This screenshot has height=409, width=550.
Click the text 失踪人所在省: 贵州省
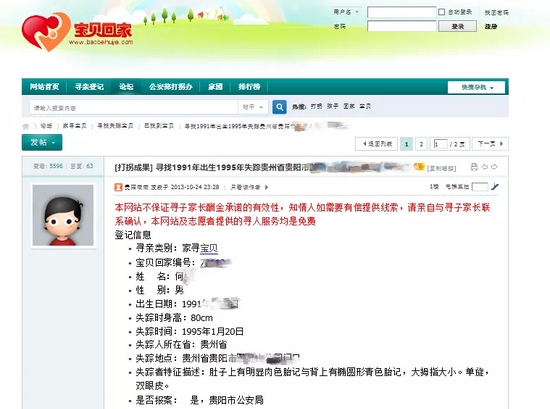pyautogui.click(x=181, y=345)
